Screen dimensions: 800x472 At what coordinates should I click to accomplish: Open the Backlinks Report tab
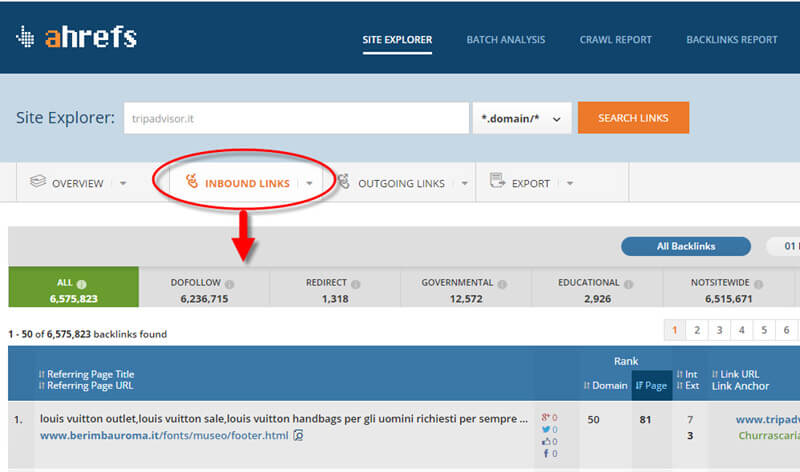click(732, 40)
